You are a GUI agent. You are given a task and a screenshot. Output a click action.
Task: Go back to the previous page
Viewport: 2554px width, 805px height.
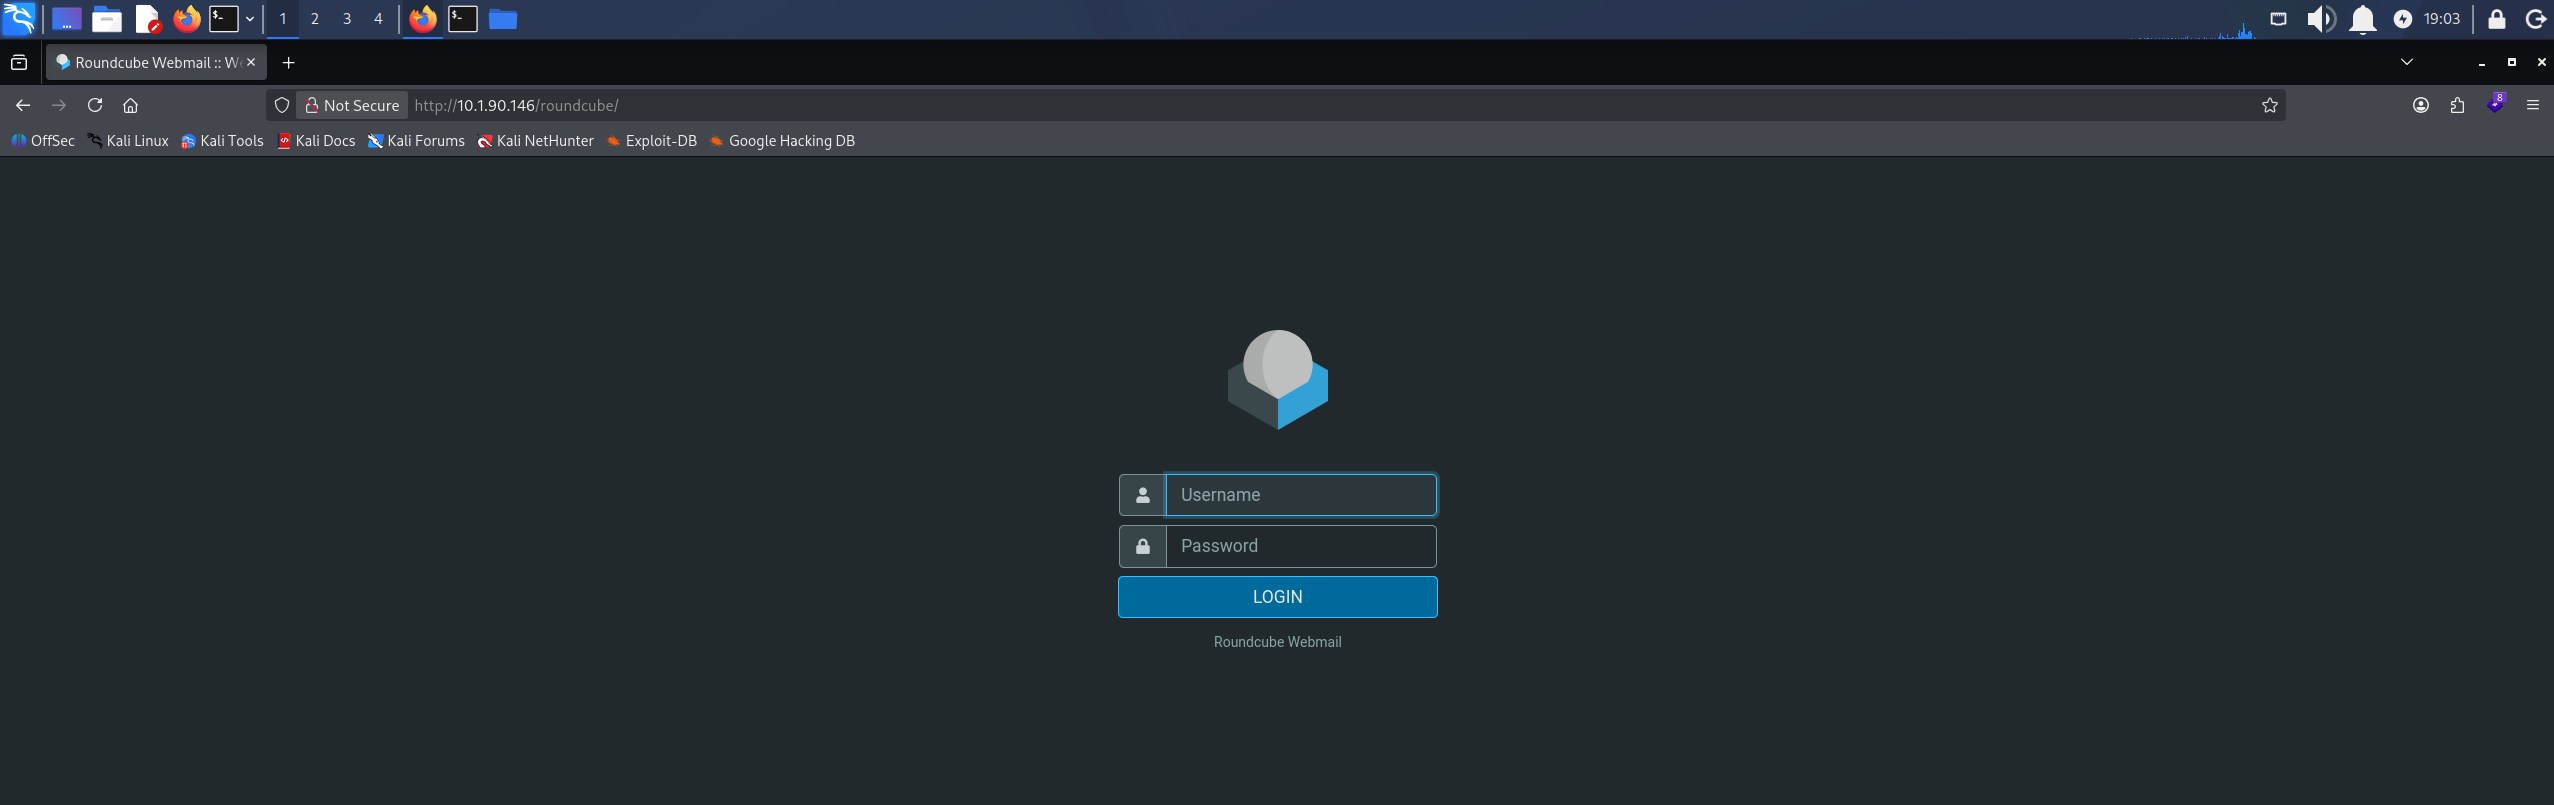point(23,105)
